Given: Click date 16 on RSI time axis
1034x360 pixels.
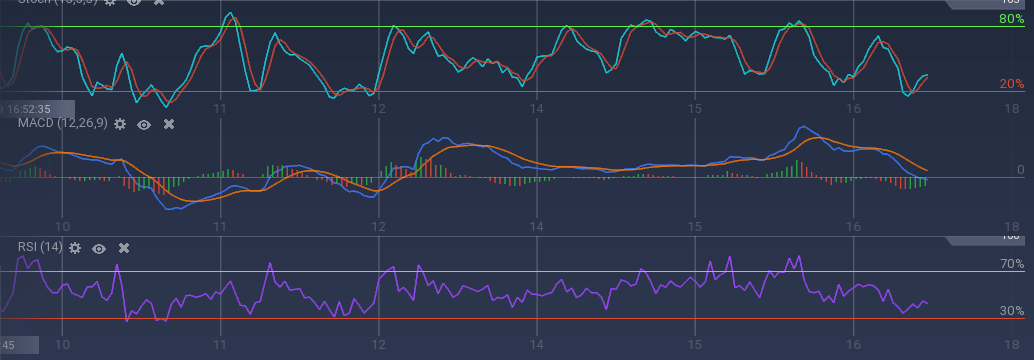Looking at the screenshot, I should tap(853, 344).
